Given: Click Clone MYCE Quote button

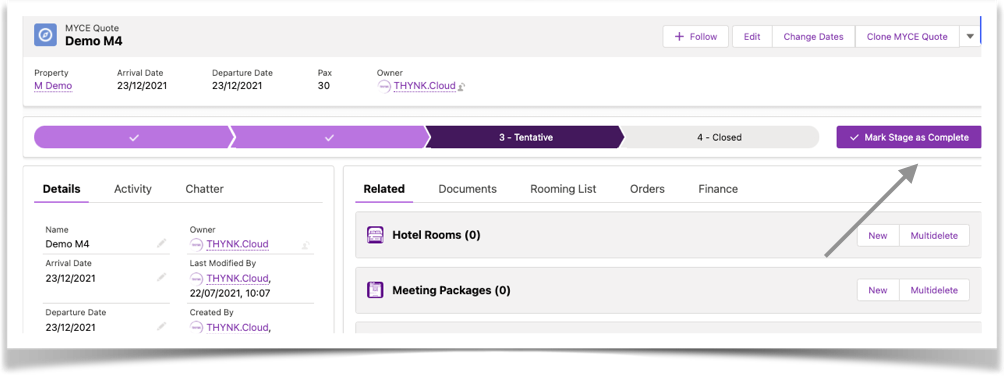Looking at the screenshot, I should (x=907, y=37).
